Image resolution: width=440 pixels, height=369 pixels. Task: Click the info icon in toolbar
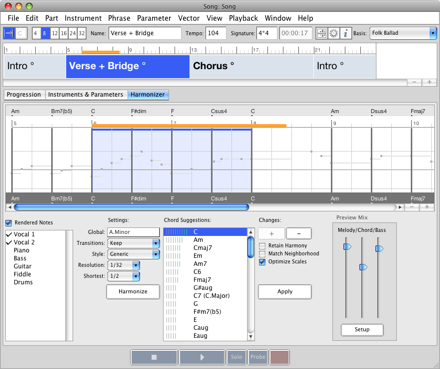tap(346, 33)
